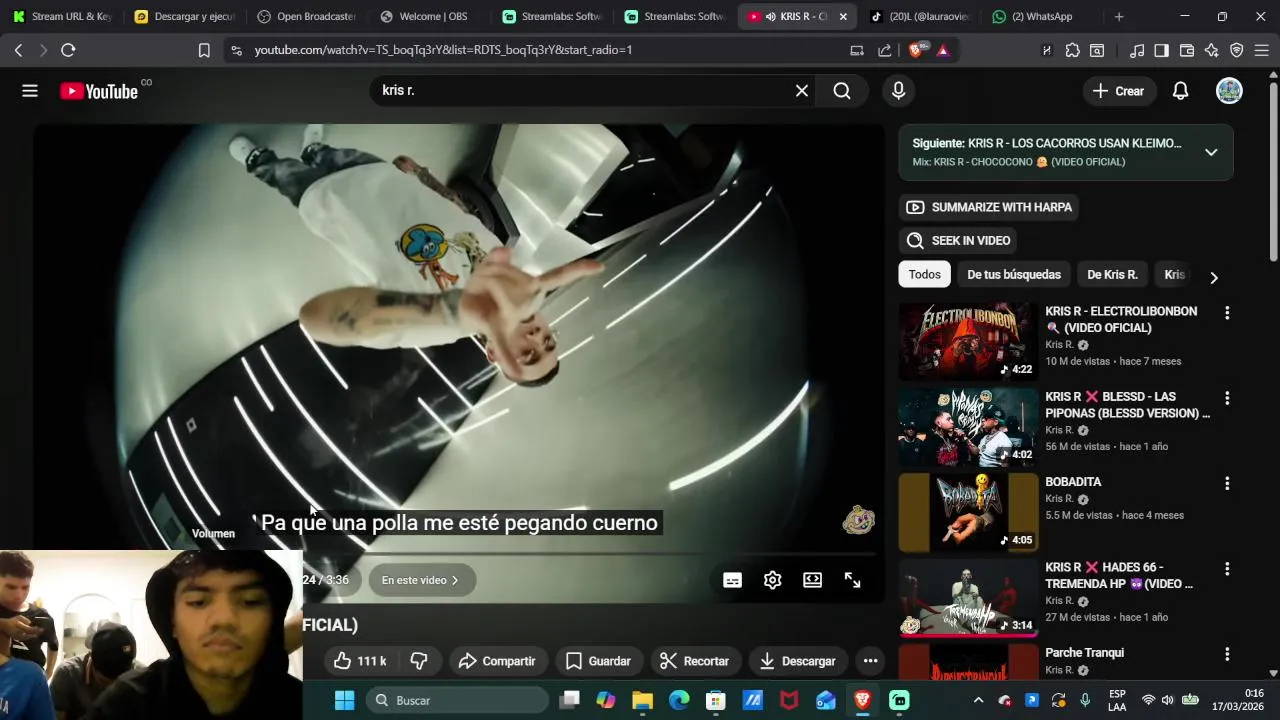The image size is (1280, 720).
Task: Click the address bar URL
Action: [443, 50]
